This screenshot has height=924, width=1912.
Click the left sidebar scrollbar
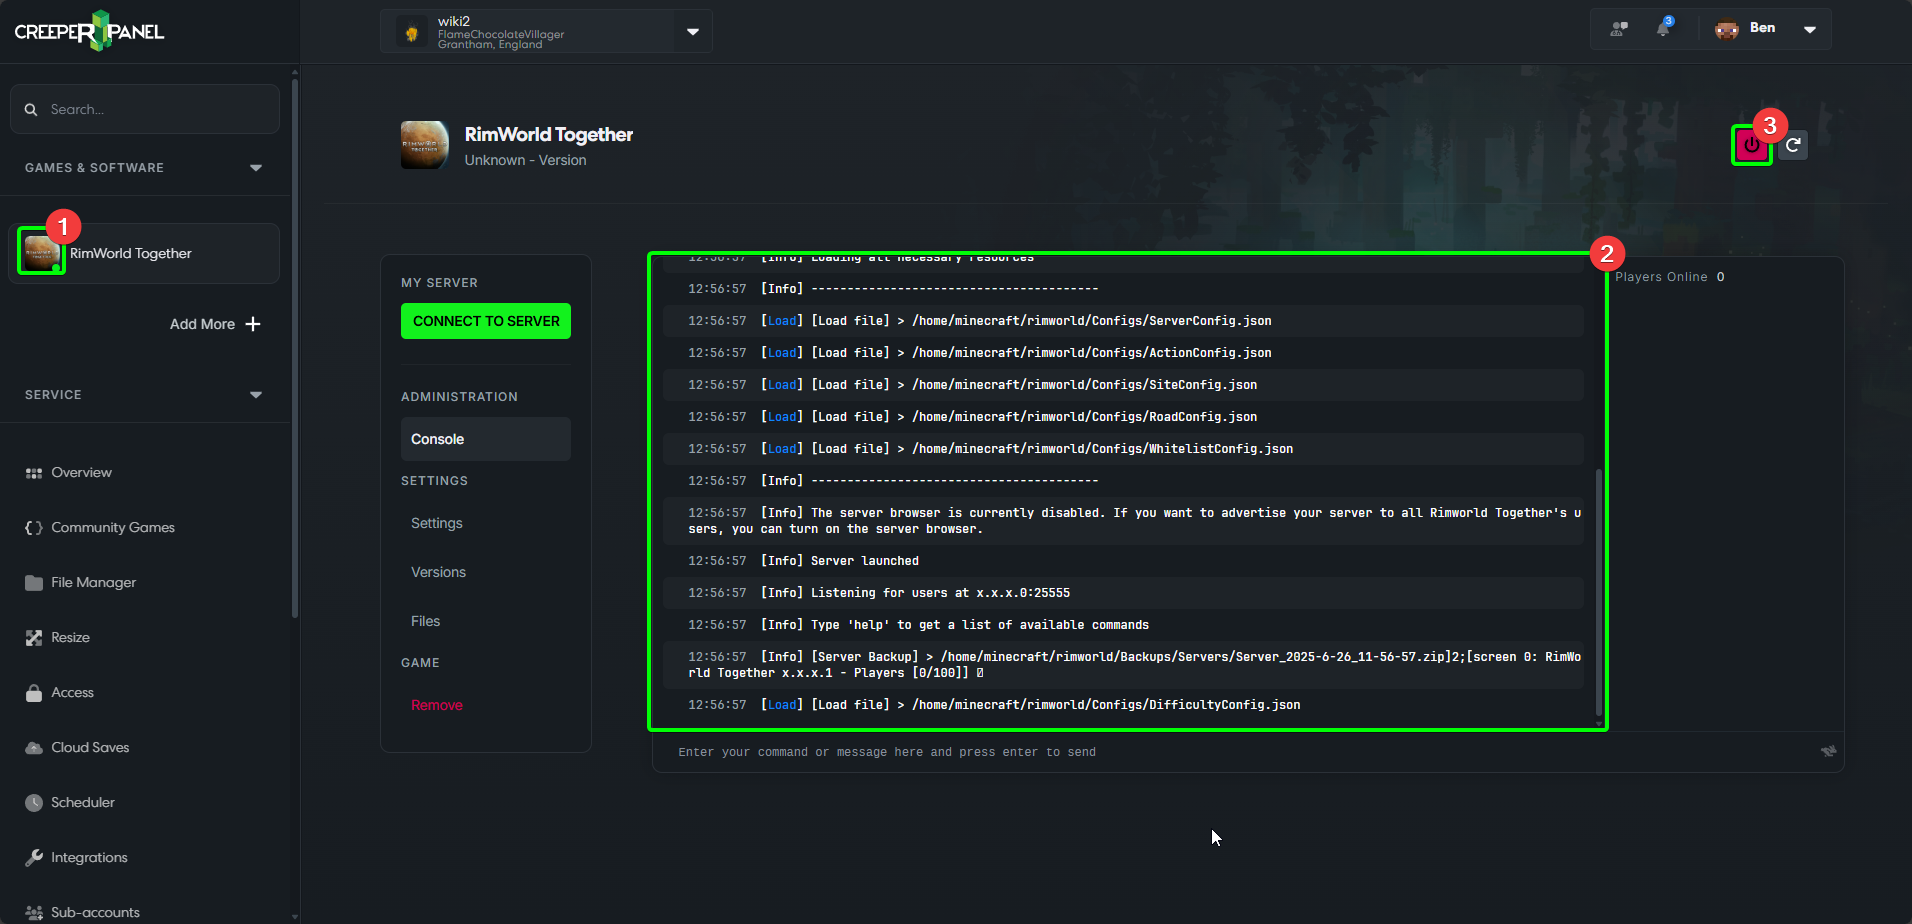pos(294,350)
